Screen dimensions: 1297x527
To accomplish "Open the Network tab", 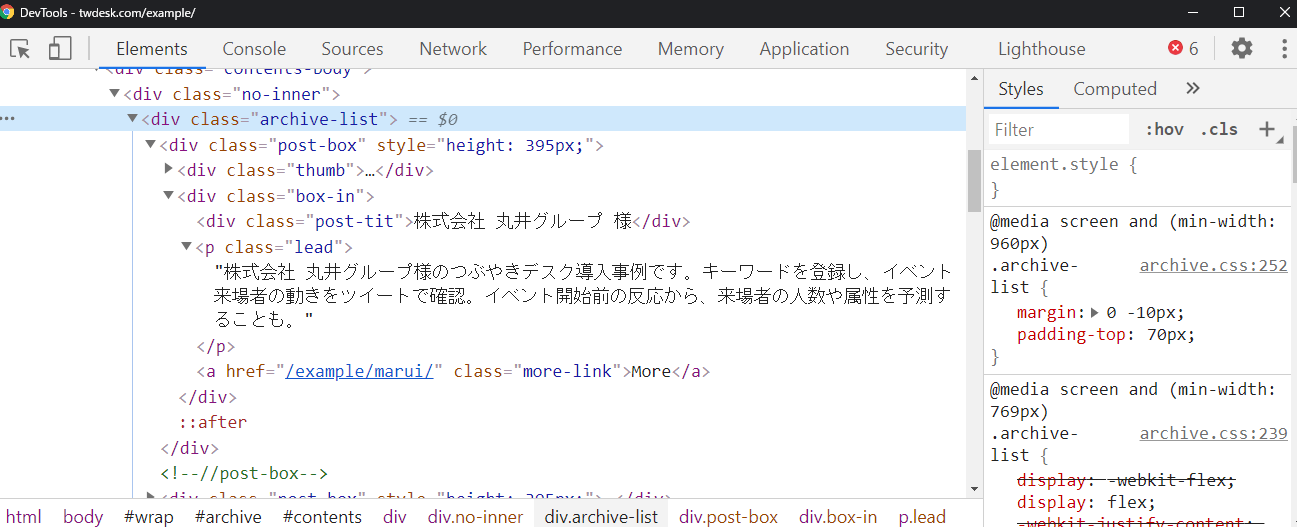I will [x=453, y=48].
